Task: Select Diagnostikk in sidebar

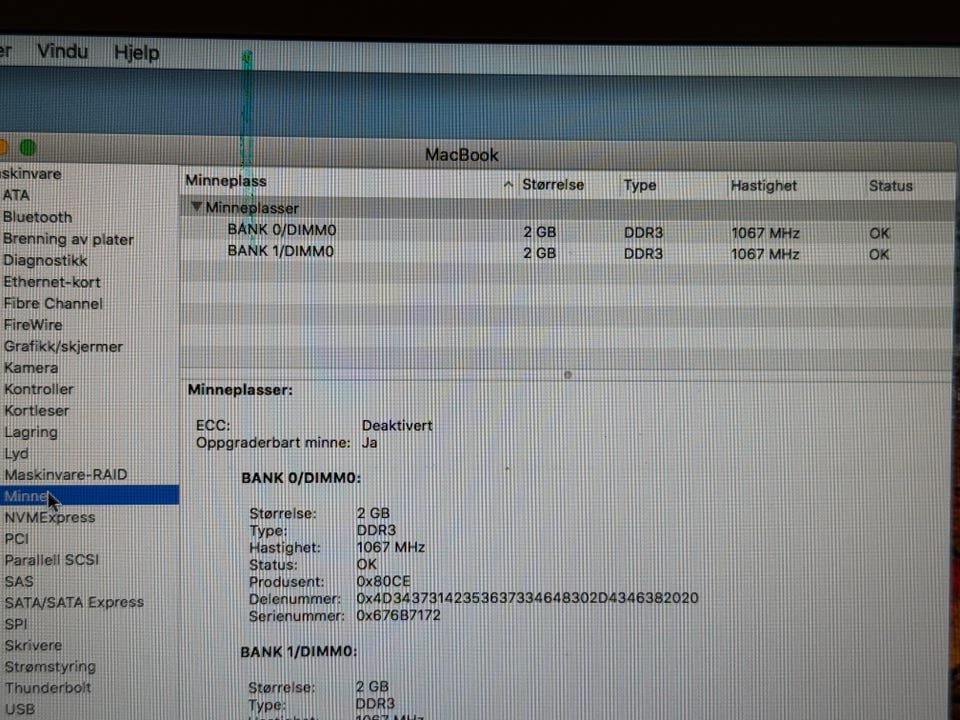Action: coord(45,260)
